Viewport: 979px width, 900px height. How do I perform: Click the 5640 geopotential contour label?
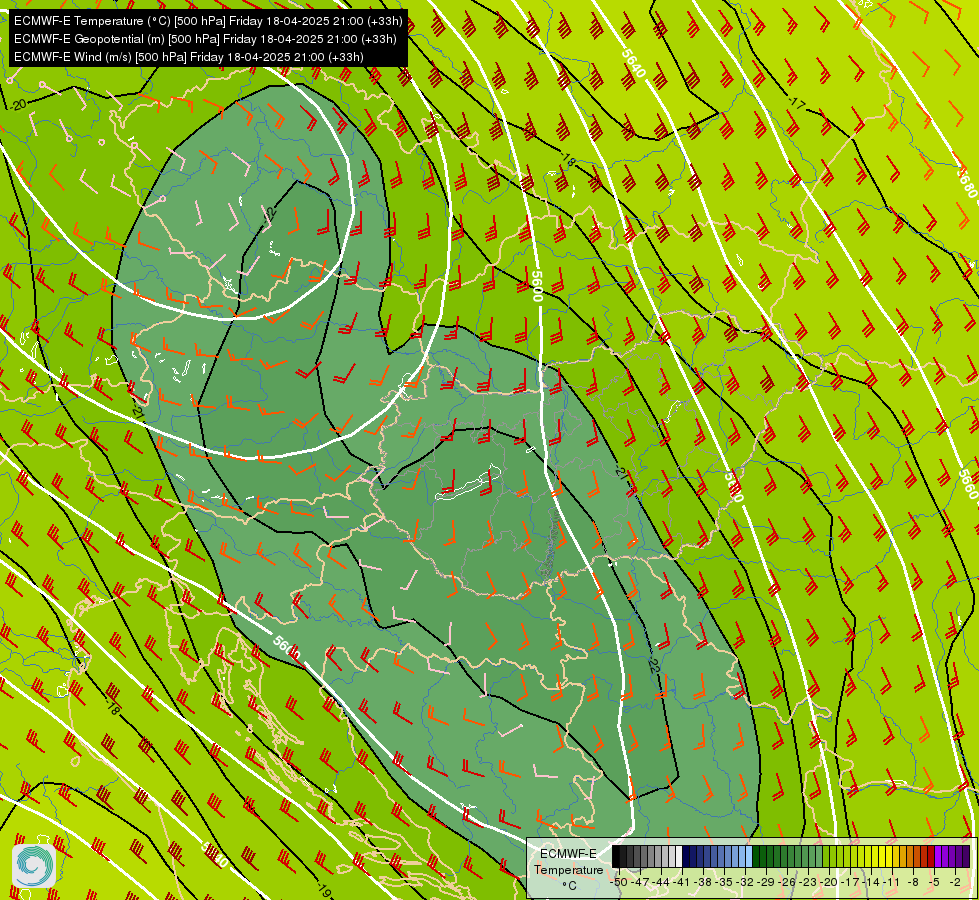pos(634,63)
